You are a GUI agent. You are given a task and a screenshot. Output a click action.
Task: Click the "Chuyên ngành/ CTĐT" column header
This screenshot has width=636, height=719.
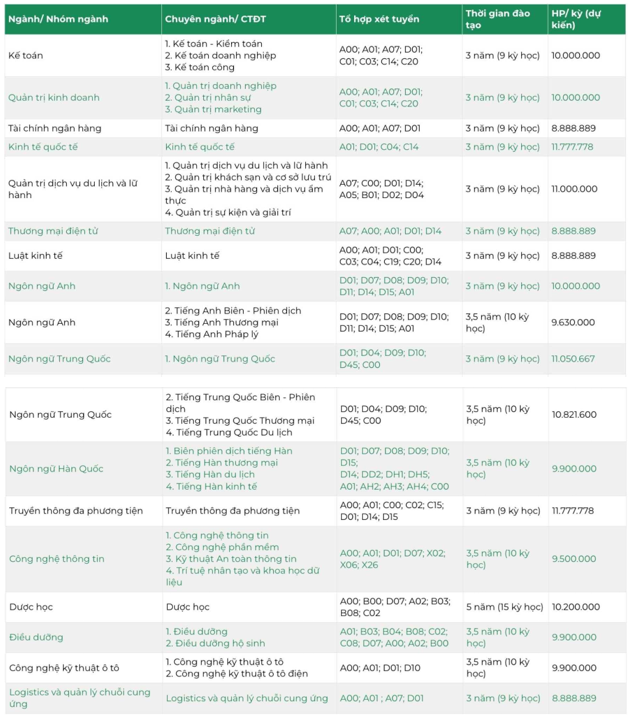[x=217, y=19]
